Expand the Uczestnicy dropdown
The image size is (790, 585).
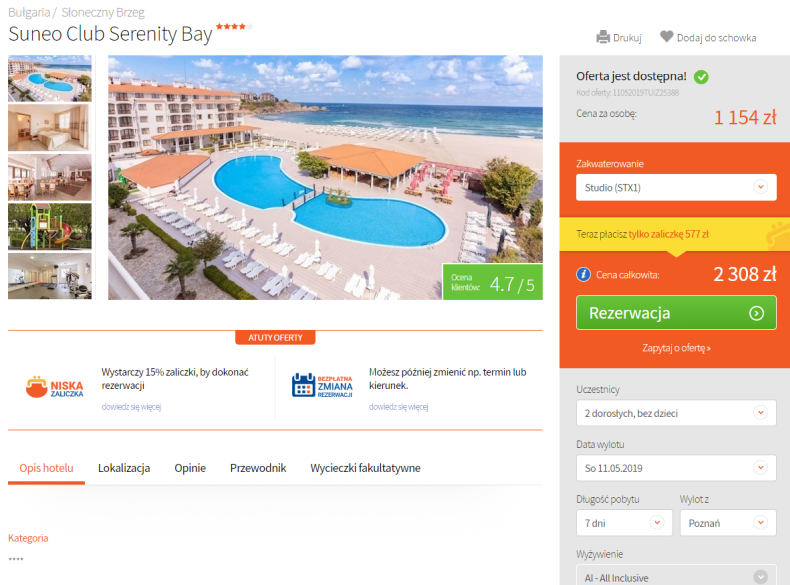[676, 413]
